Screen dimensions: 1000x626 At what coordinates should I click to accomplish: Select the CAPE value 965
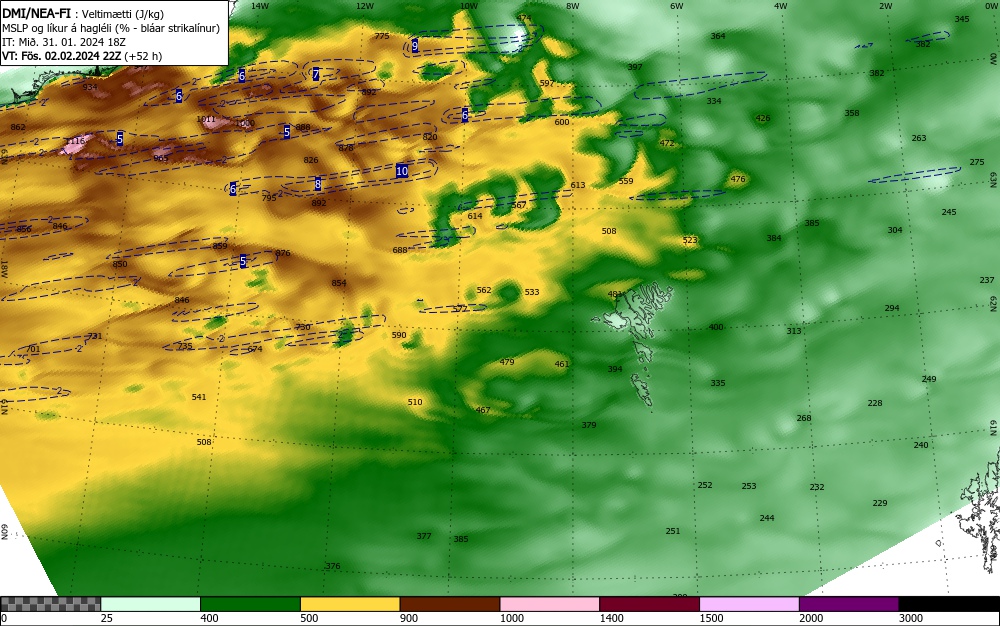161,158
